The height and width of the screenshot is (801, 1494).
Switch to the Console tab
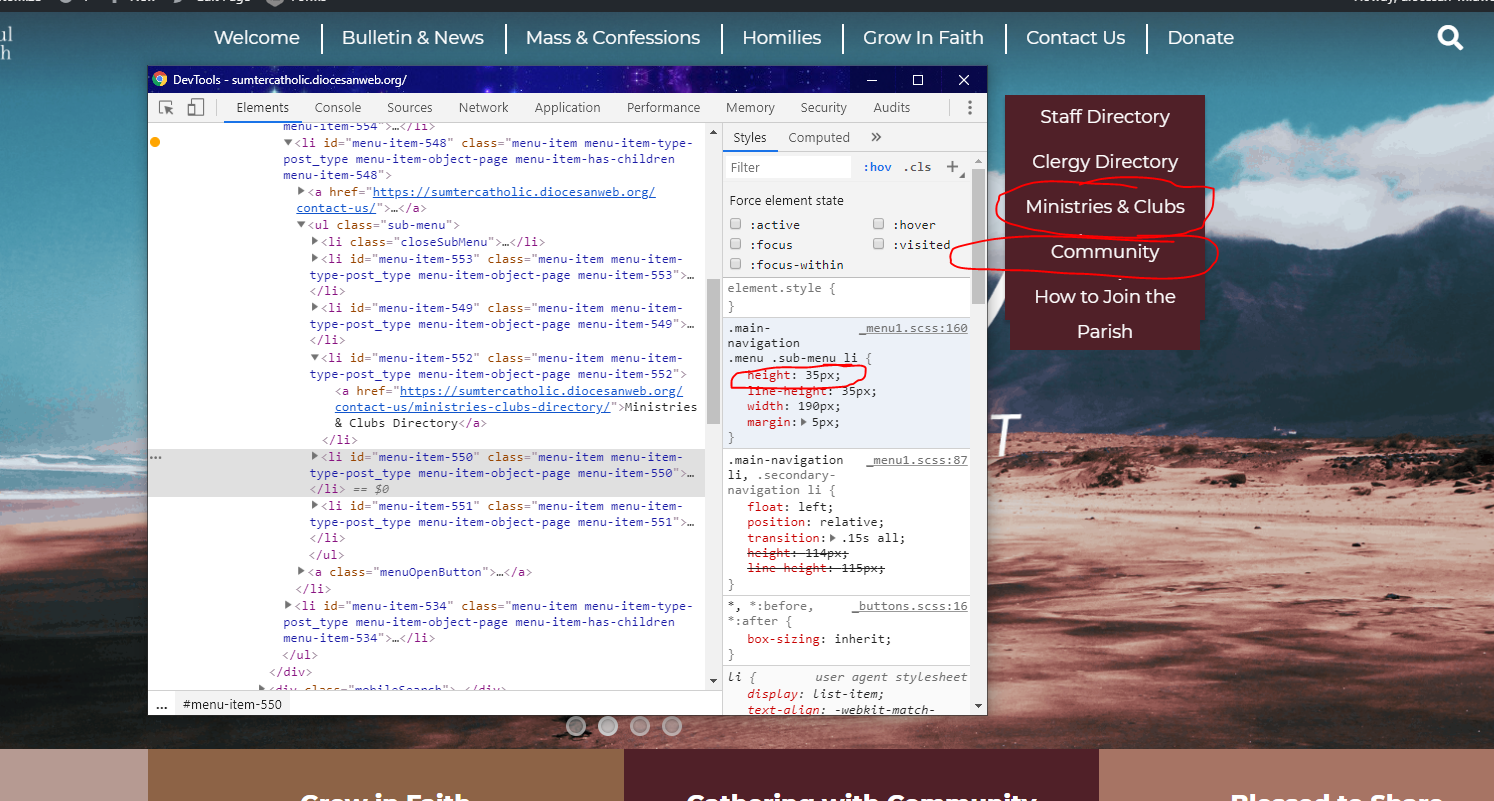pyautogui.click(x=338, y=108)
